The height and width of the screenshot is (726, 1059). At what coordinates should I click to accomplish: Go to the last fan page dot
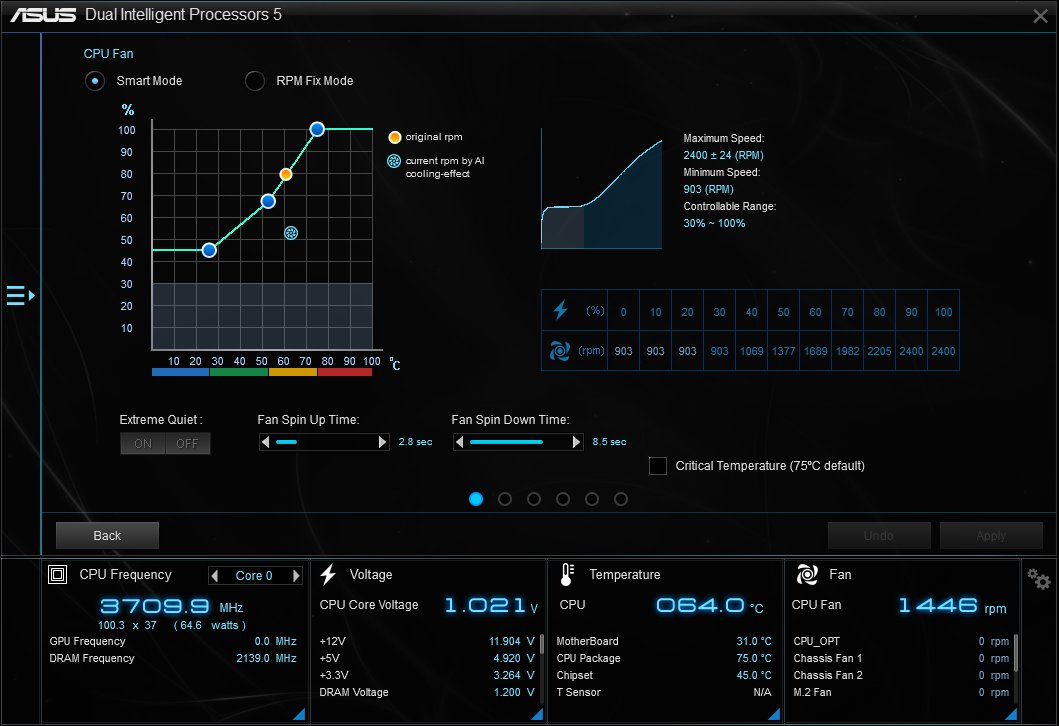[x=621, y=499]
